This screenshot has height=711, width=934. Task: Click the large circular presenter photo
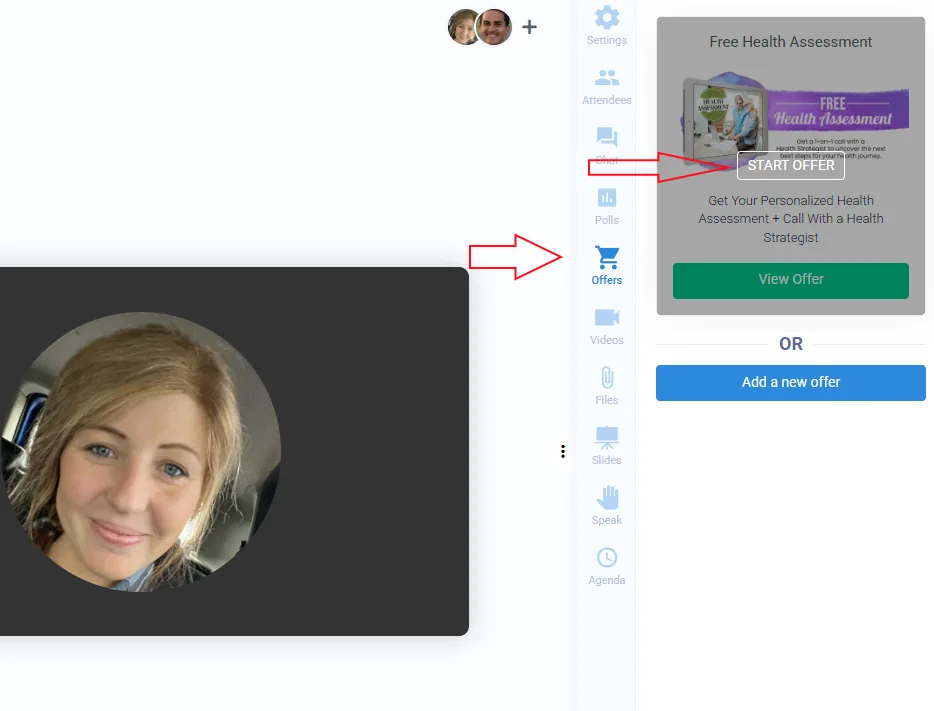coord(140,452)
